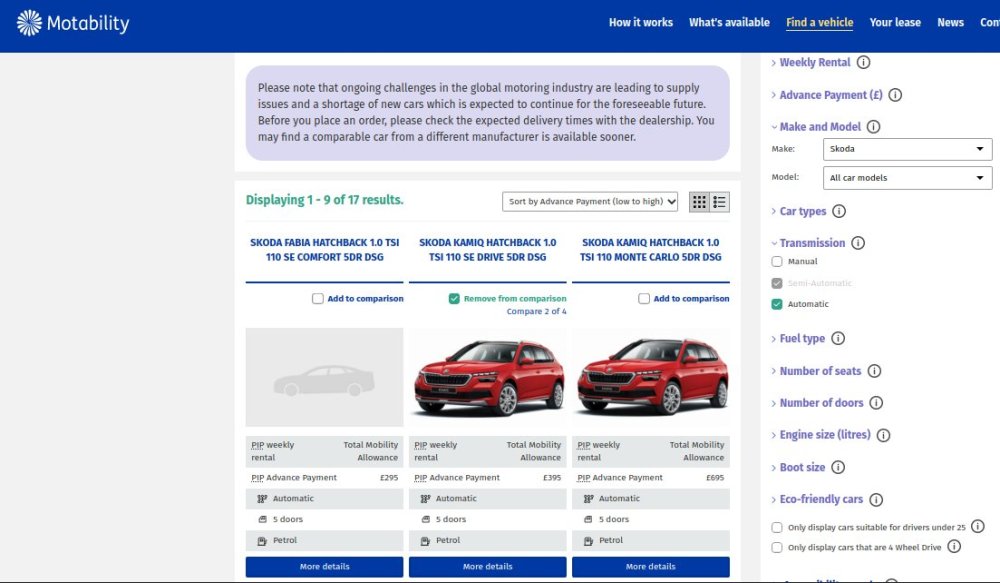Screen dimensions: 1000x583
Task: Select the Kamiq SE Drive red car image
Action: (488, 377)
